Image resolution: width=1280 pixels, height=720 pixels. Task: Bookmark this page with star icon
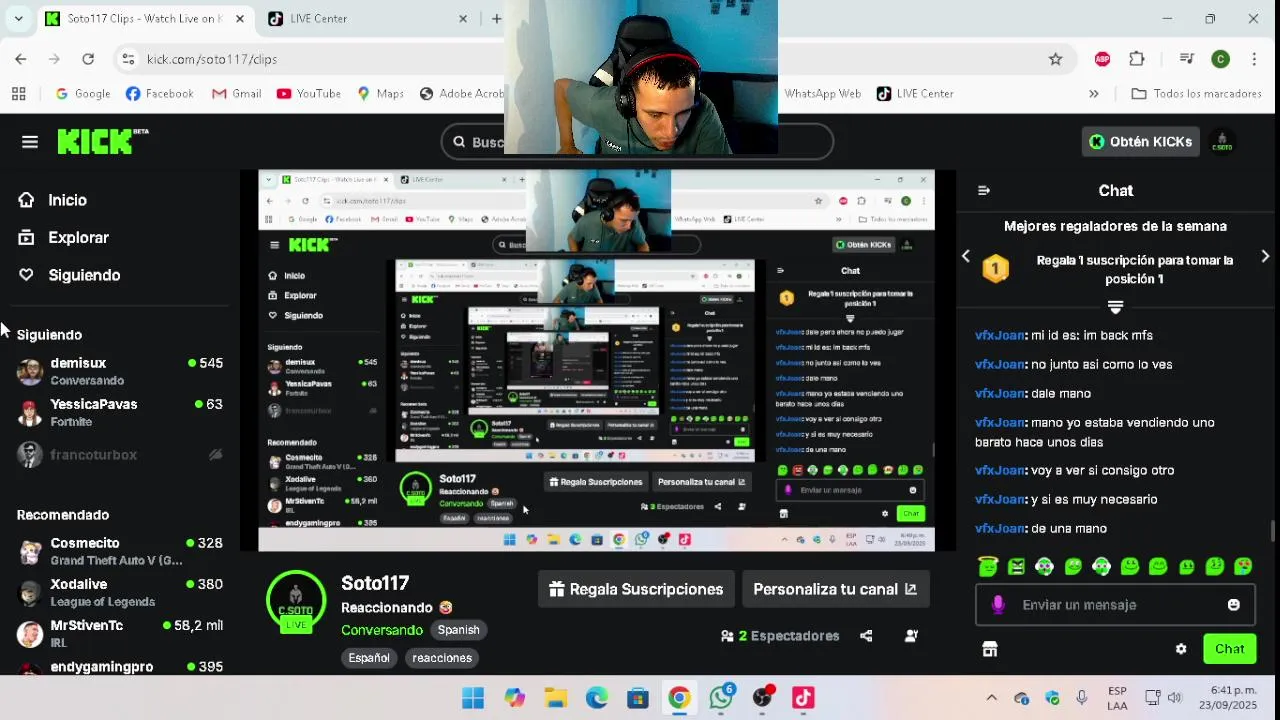[x=1055, y=59]
